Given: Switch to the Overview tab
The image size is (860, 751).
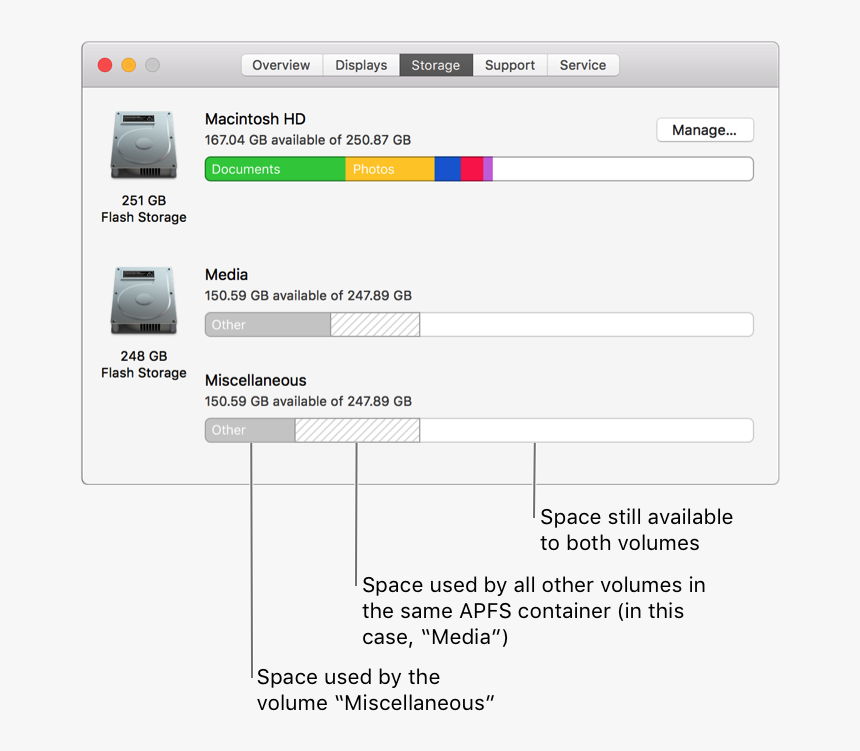Looking at the screenshot, I should tap(281, 64).
